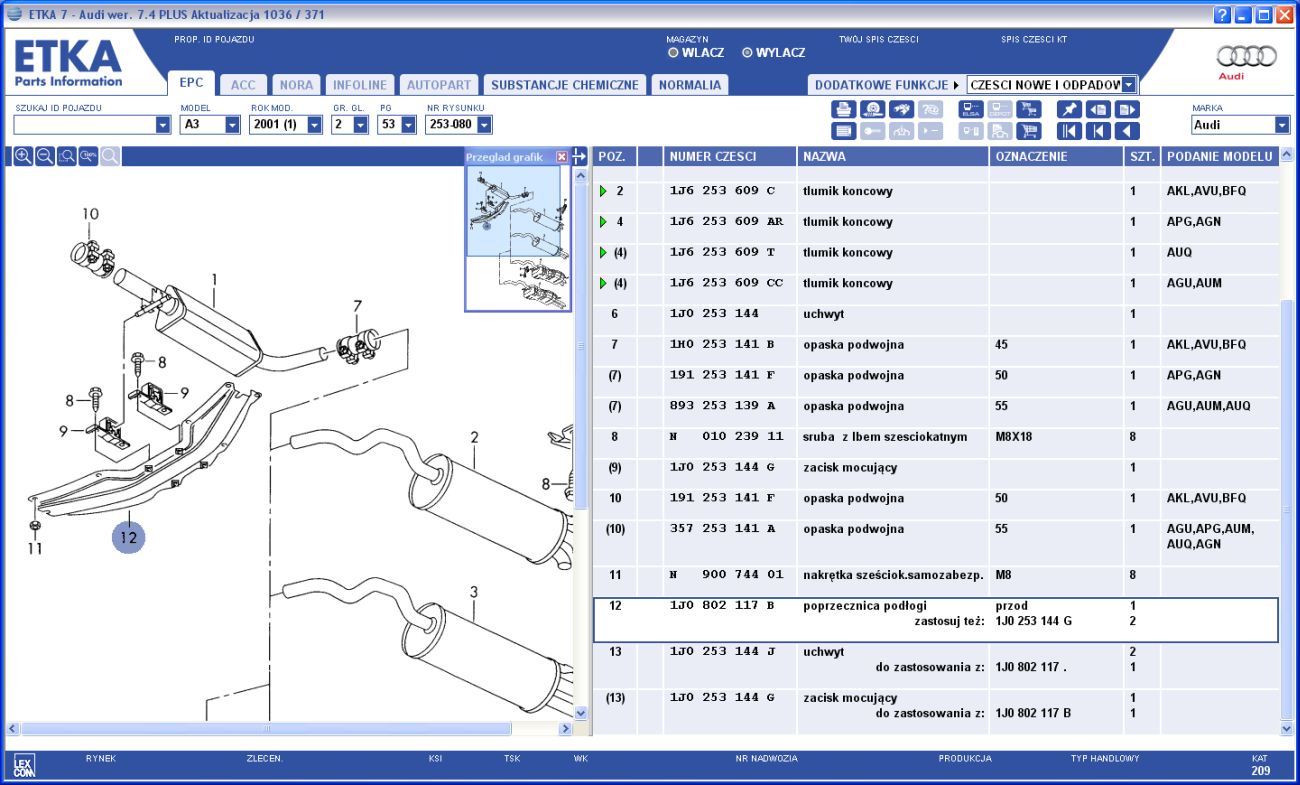Click the single-bar back arrow icon
Screen dimensions: 1300x785
coord(1098,131)
